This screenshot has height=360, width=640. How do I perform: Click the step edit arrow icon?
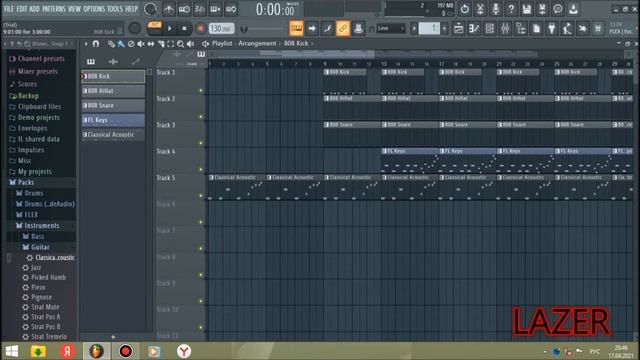click(312, 28)
